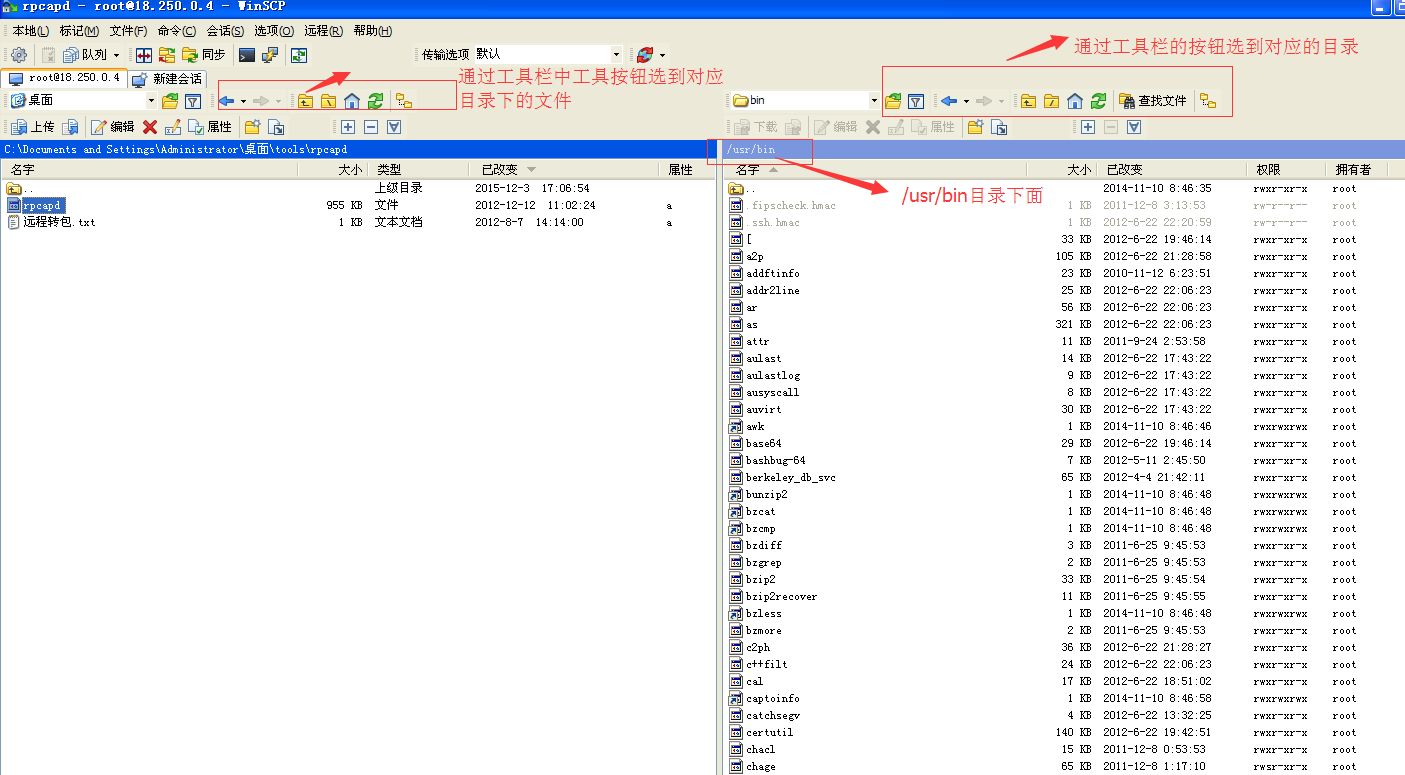Open the 本地(L) menu

click(30, 31)
